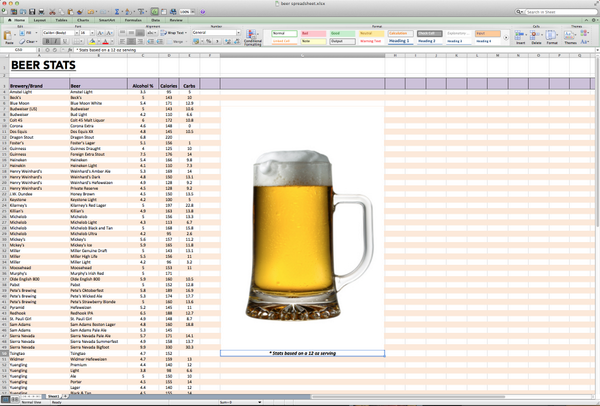
Task: Click the Filter funnel icon
Action: (141, 12)
